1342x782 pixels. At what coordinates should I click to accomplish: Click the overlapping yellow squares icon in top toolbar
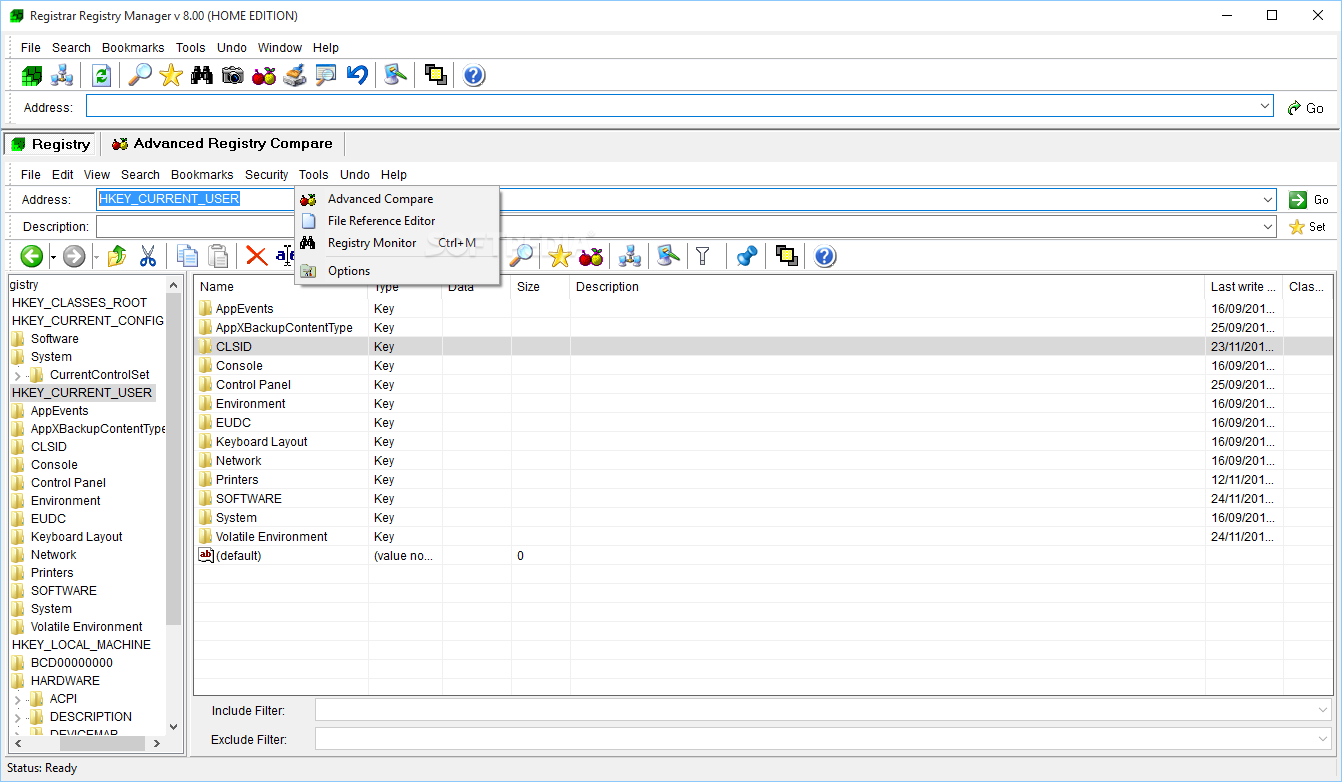[x=435, y=75]
